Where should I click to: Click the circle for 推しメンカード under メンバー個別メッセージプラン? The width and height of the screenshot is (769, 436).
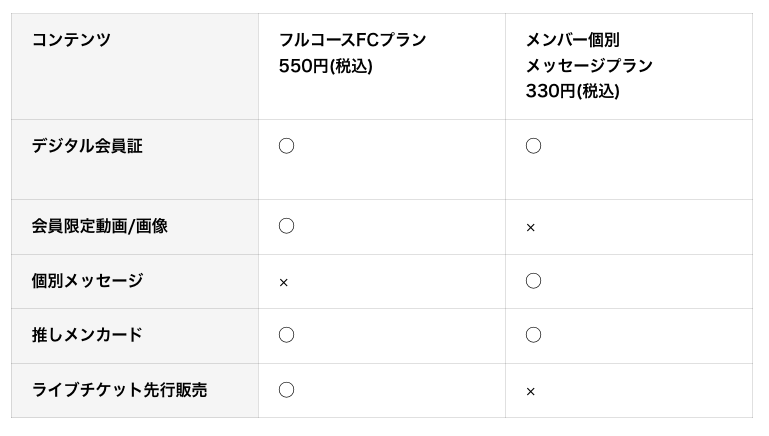(x=533, y=335)
